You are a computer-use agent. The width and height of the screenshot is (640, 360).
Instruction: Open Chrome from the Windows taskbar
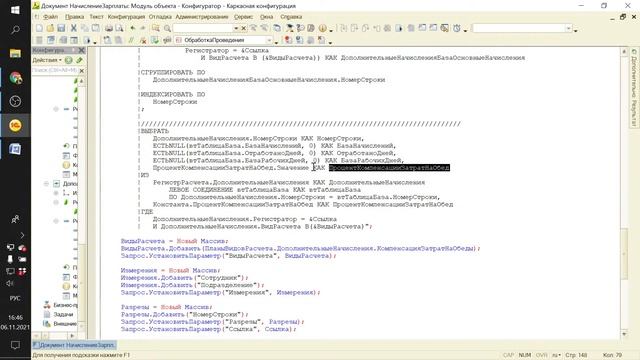[x=16, y=78]
